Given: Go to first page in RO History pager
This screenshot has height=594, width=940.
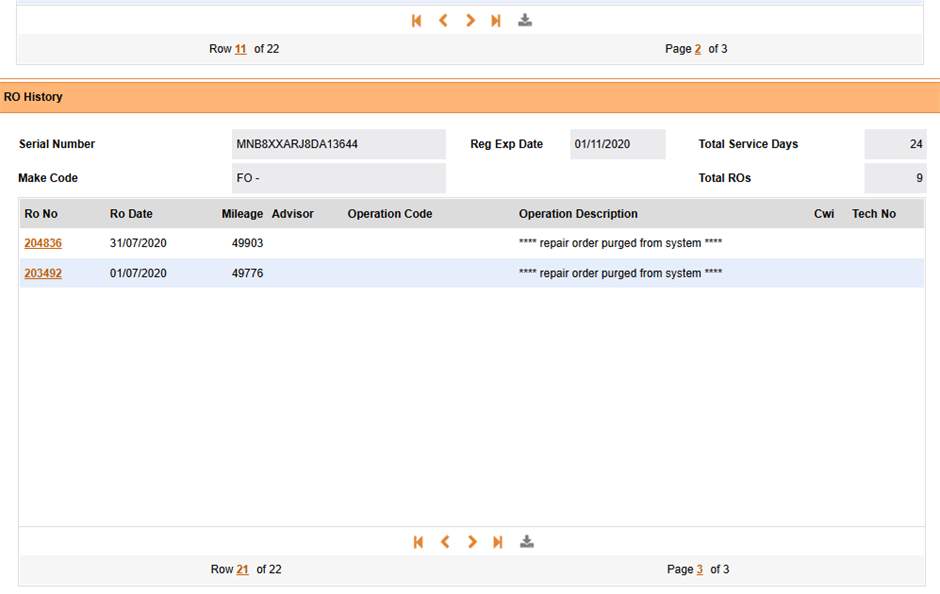Looking at the screenshot, I should click(x=418, y=542).
